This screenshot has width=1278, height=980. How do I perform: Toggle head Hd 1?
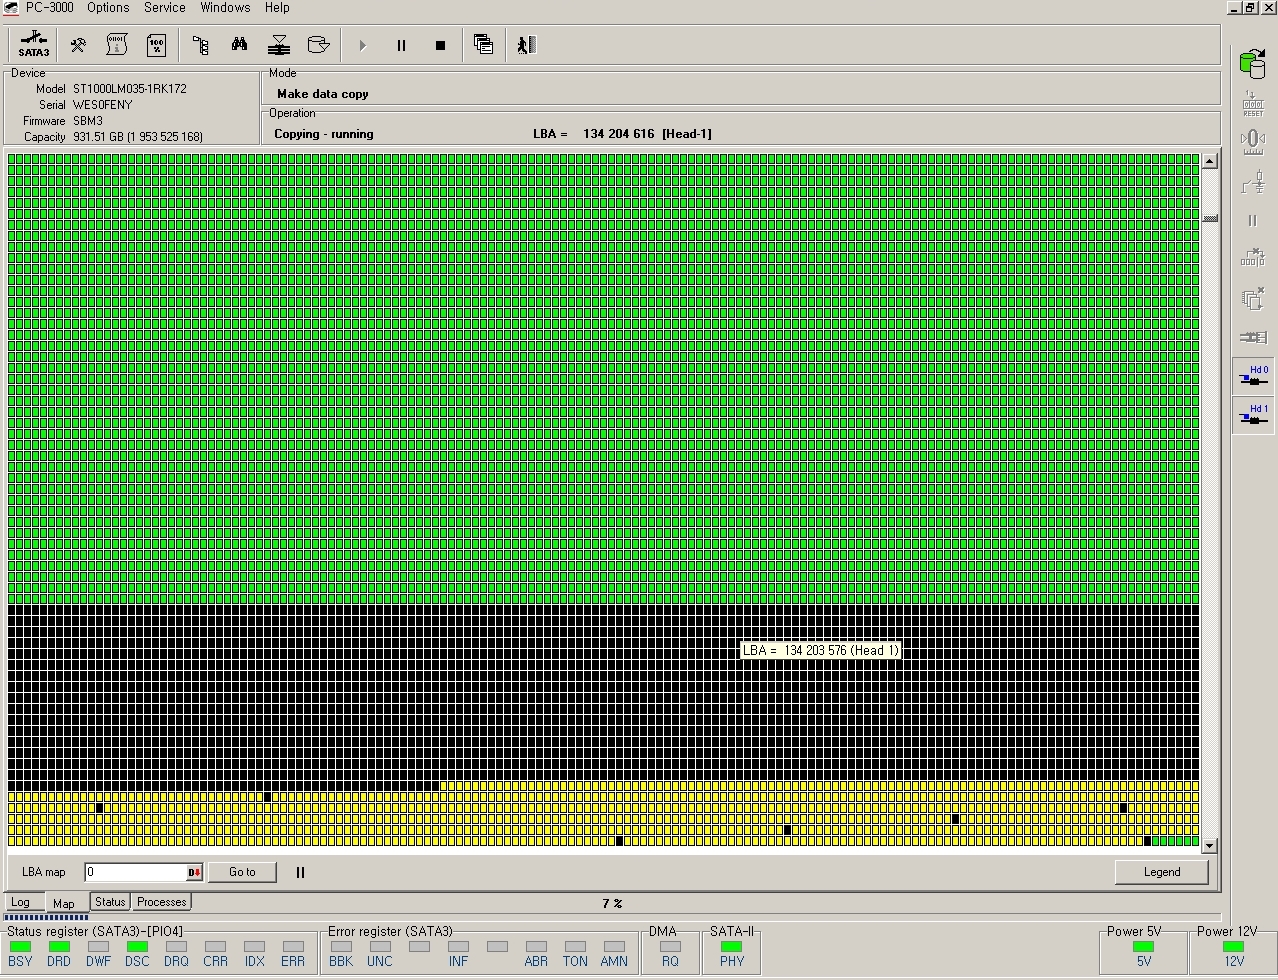(x=1253, y=414)
